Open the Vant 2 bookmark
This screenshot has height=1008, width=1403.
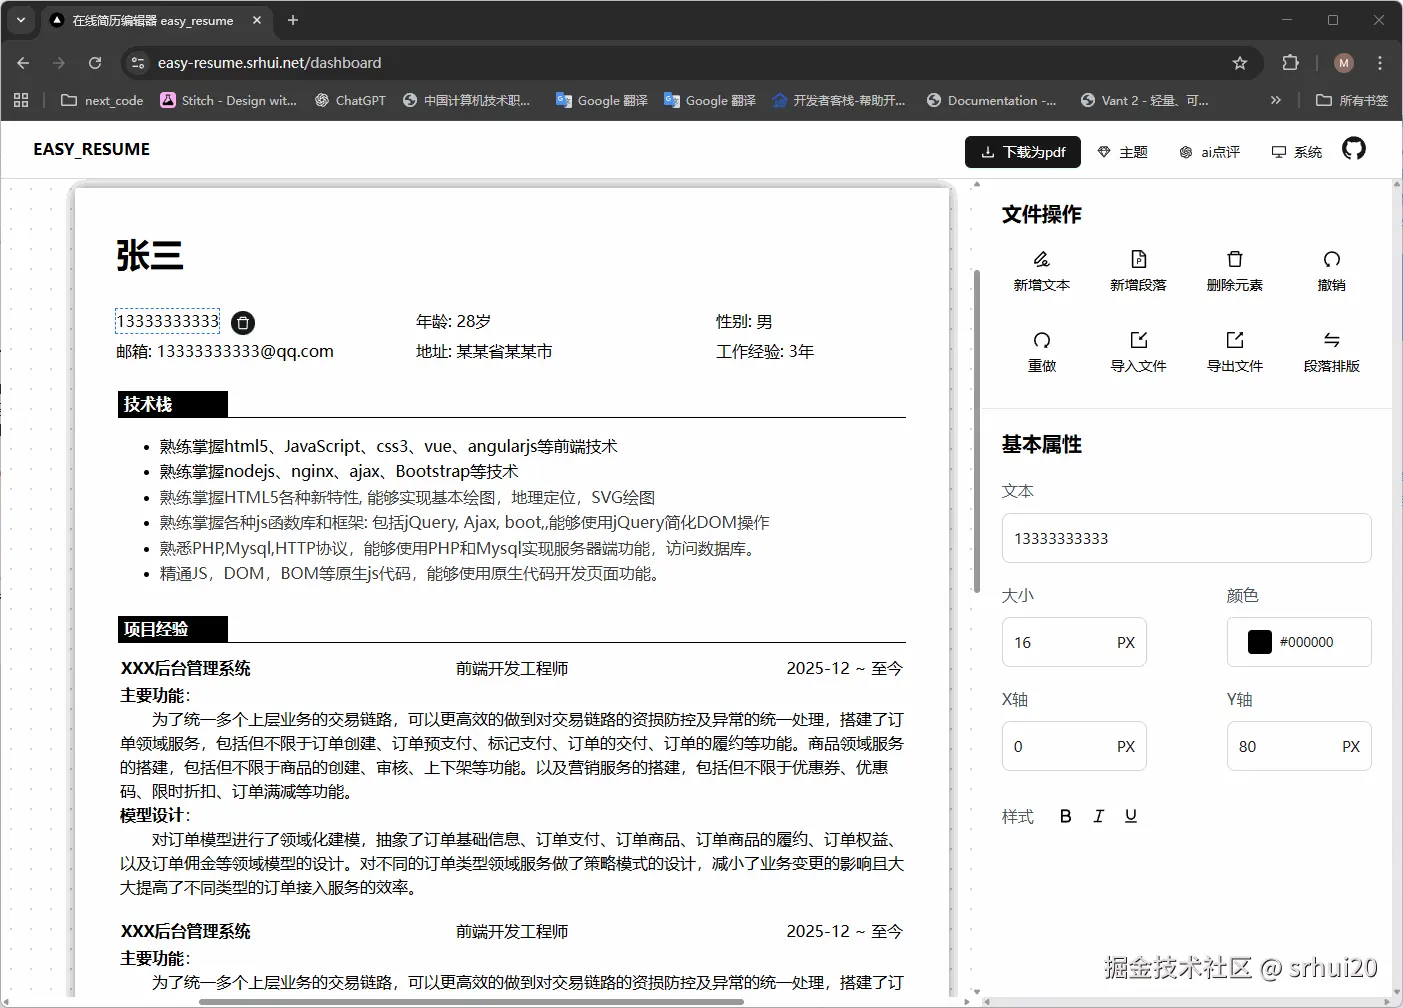coord(1145,100)
